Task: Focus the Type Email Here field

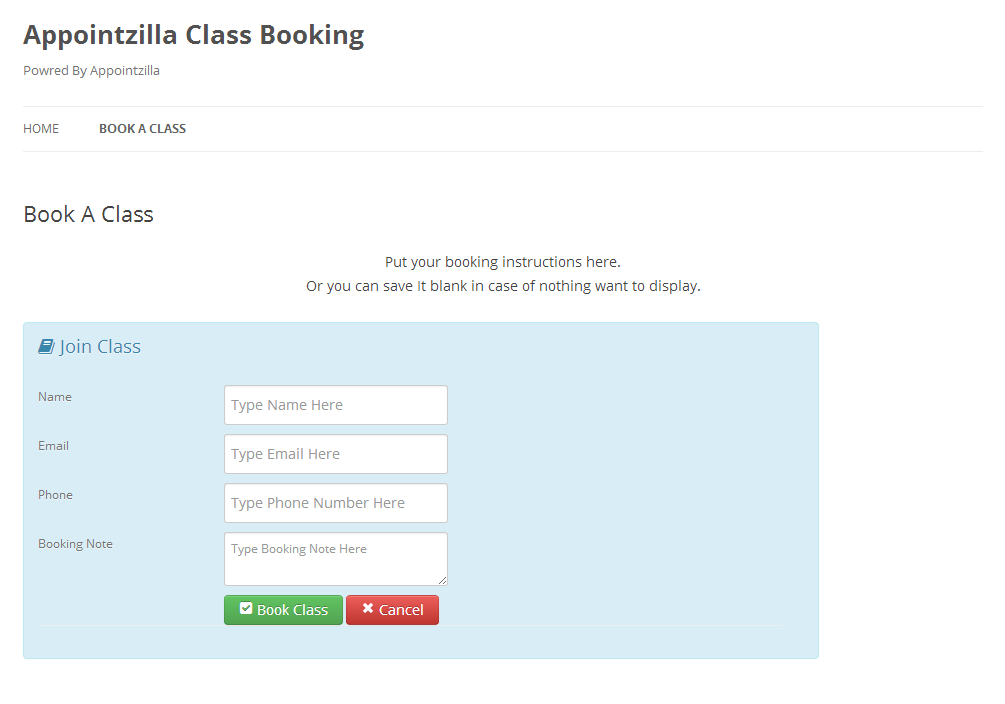Action: pos(336,454)
